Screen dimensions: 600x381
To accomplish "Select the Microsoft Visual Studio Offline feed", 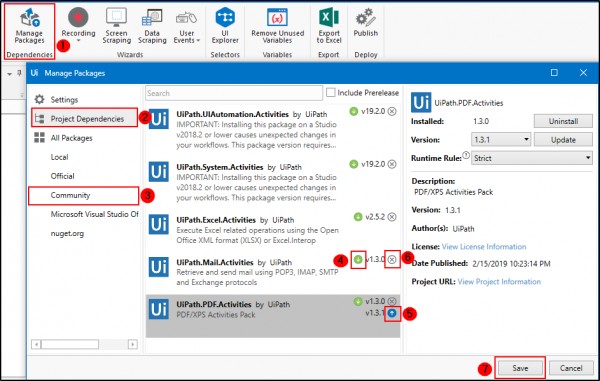I will (x=95, y=214).
